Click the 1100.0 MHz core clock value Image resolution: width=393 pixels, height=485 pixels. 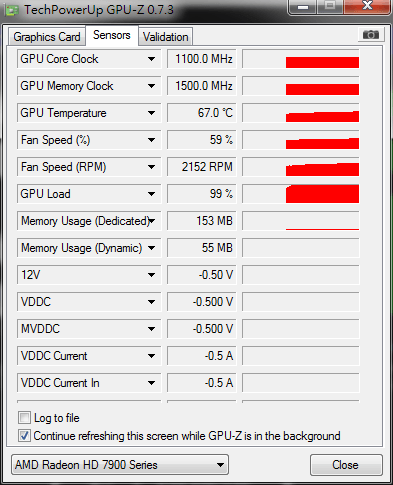[x=202, y=59]
